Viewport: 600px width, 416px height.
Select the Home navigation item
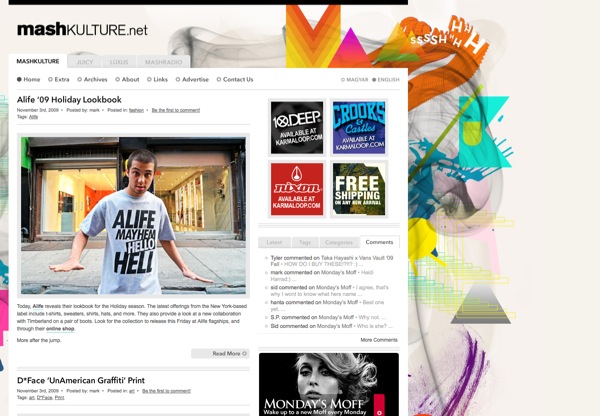pos(29,79)
